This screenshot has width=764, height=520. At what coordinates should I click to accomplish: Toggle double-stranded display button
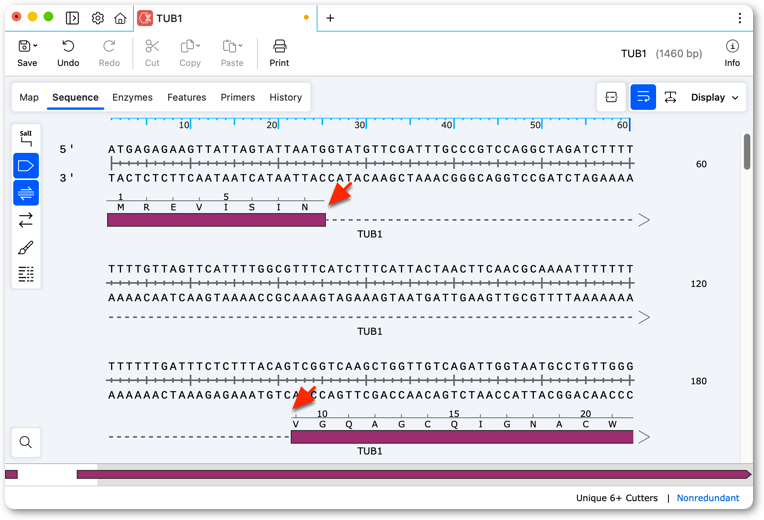point(26,193)
